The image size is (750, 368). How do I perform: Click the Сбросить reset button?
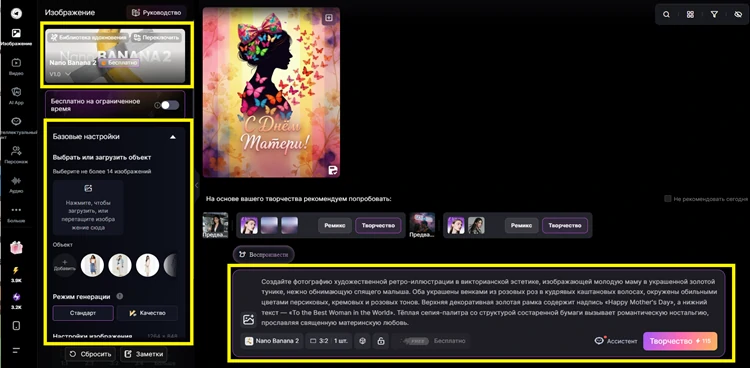click(x=90, y=355)
